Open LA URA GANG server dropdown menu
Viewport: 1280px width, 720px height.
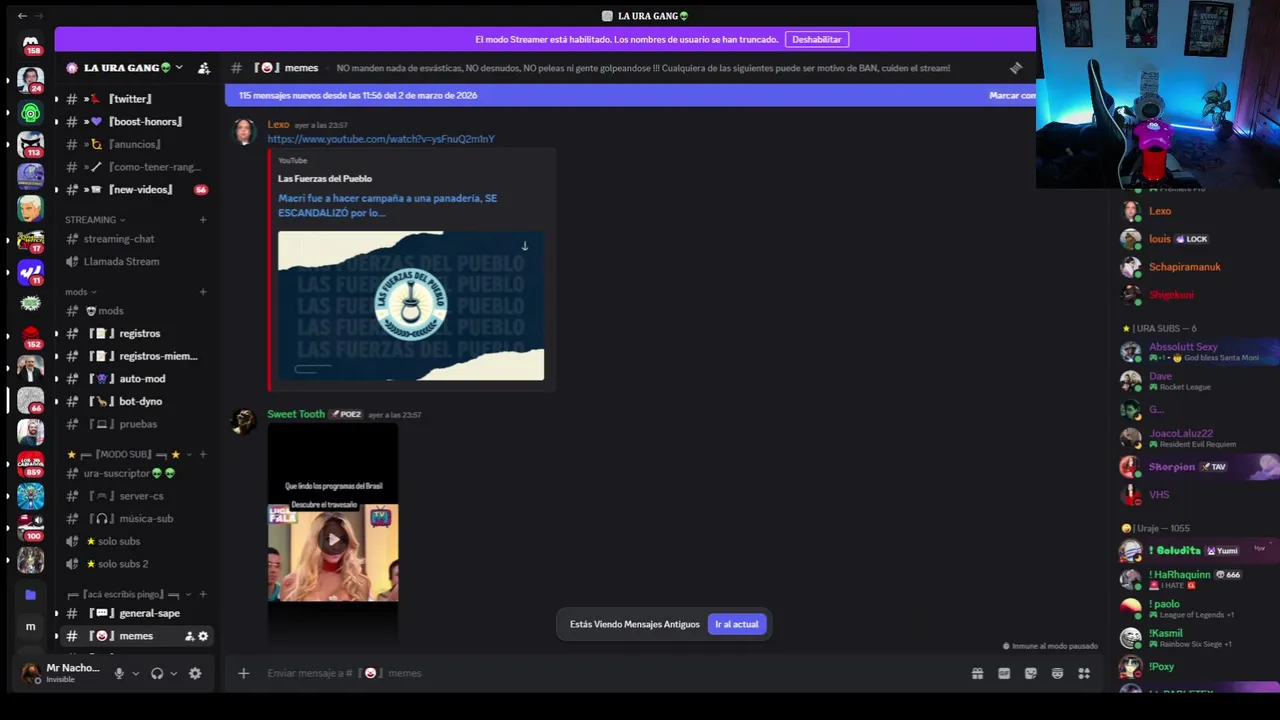(x=124, y=68)
